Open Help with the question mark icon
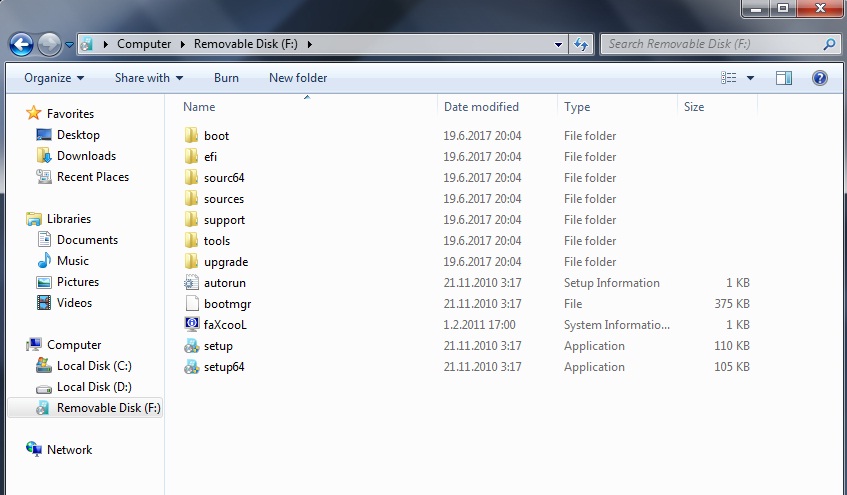This screenshot has height=495, width=847. click(819, 78)
